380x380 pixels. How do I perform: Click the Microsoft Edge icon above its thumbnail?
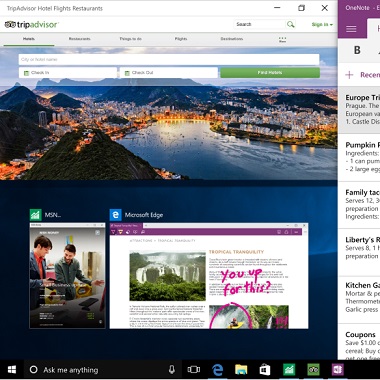coord(115,215)
